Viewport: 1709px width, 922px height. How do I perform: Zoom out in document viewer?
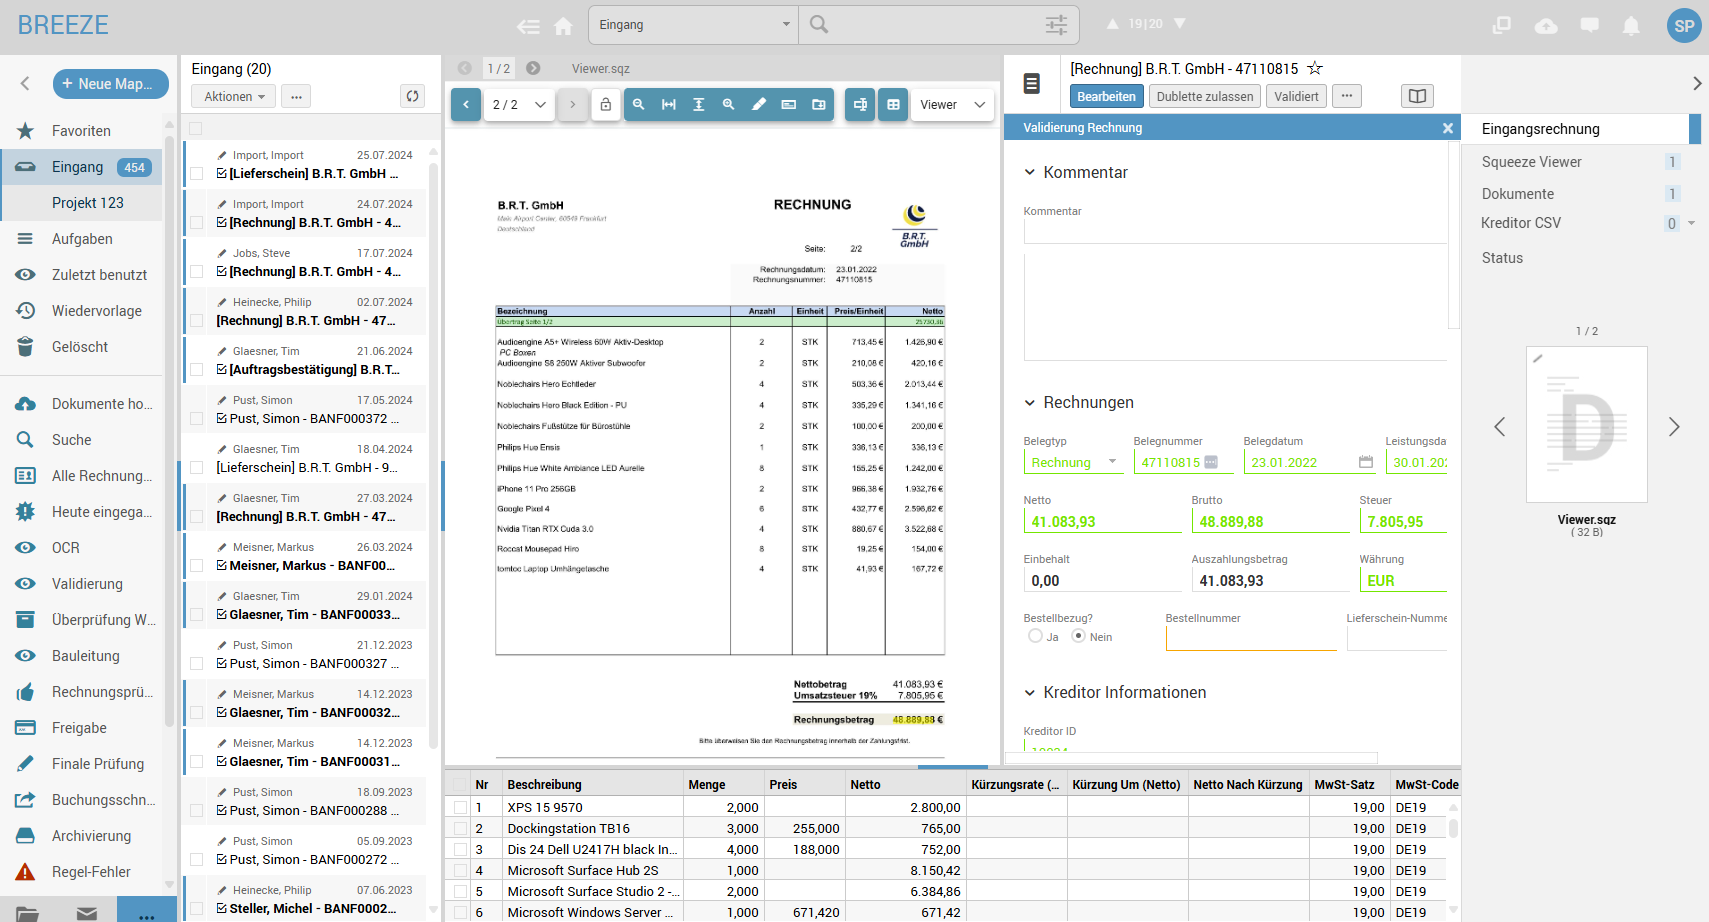point(639,104)
